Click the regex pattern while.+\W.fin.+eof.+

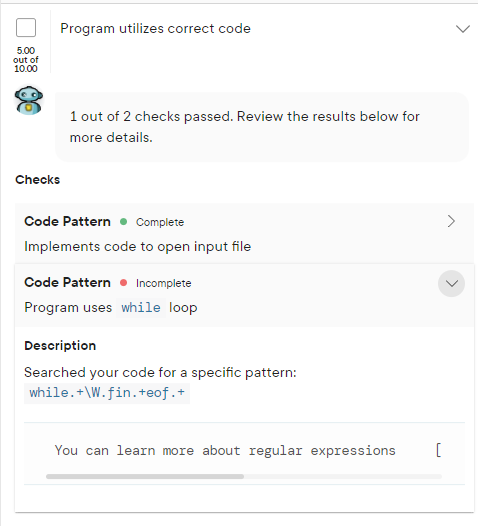click(x=107, y=393)
